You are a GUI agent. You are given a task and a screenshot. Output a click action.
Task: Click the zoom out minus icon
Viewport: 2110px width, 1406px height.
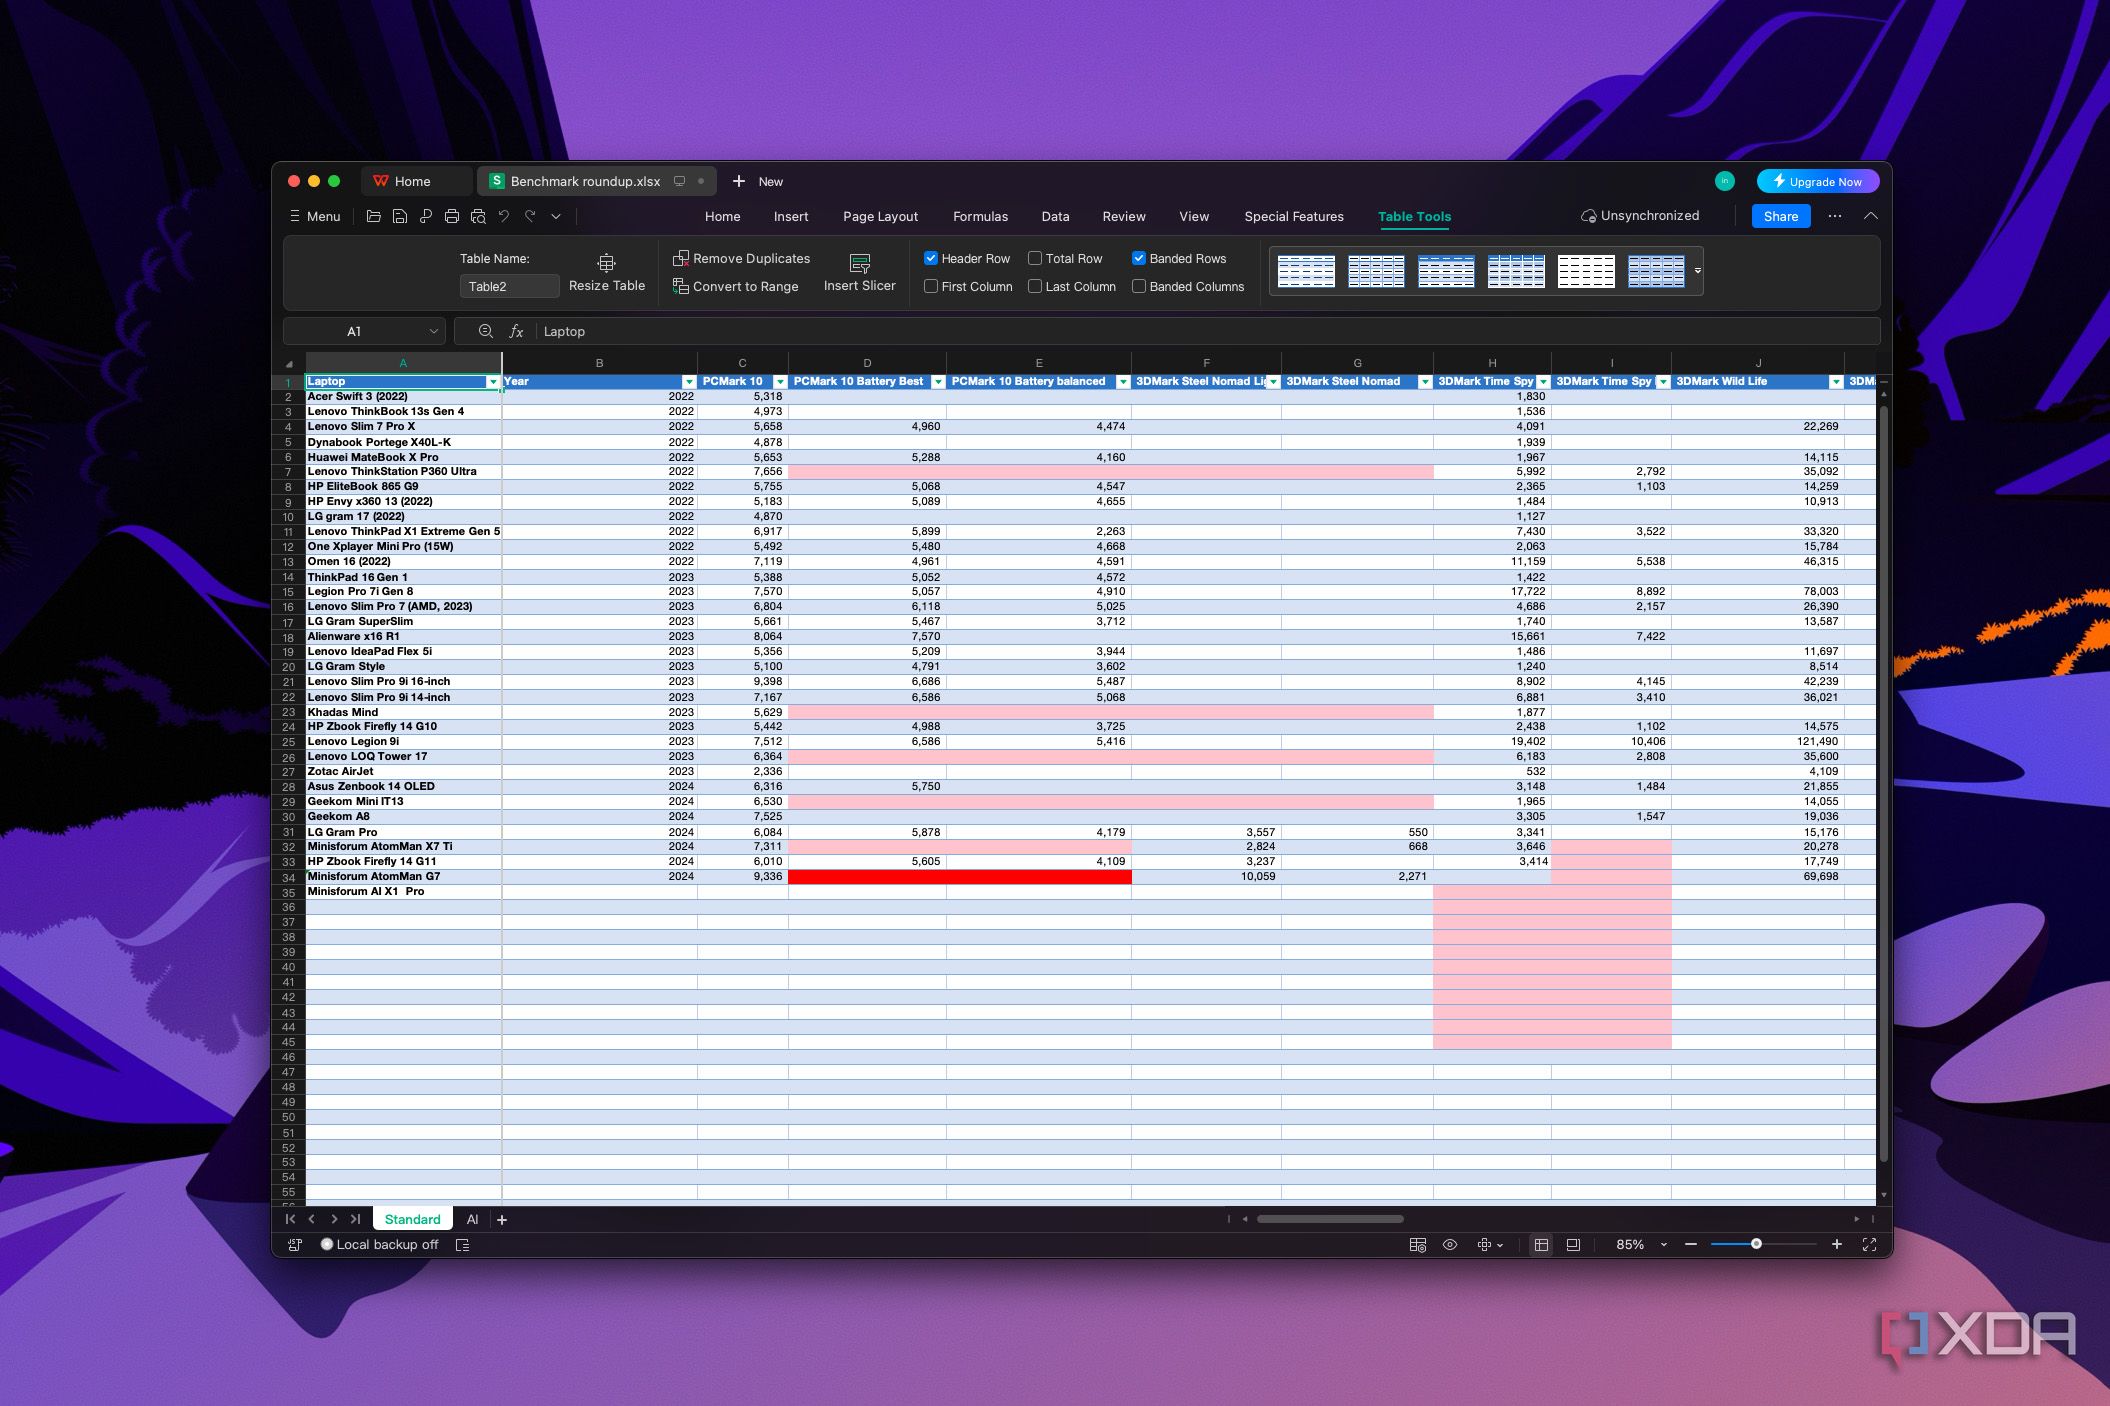pos(1691,1245)
